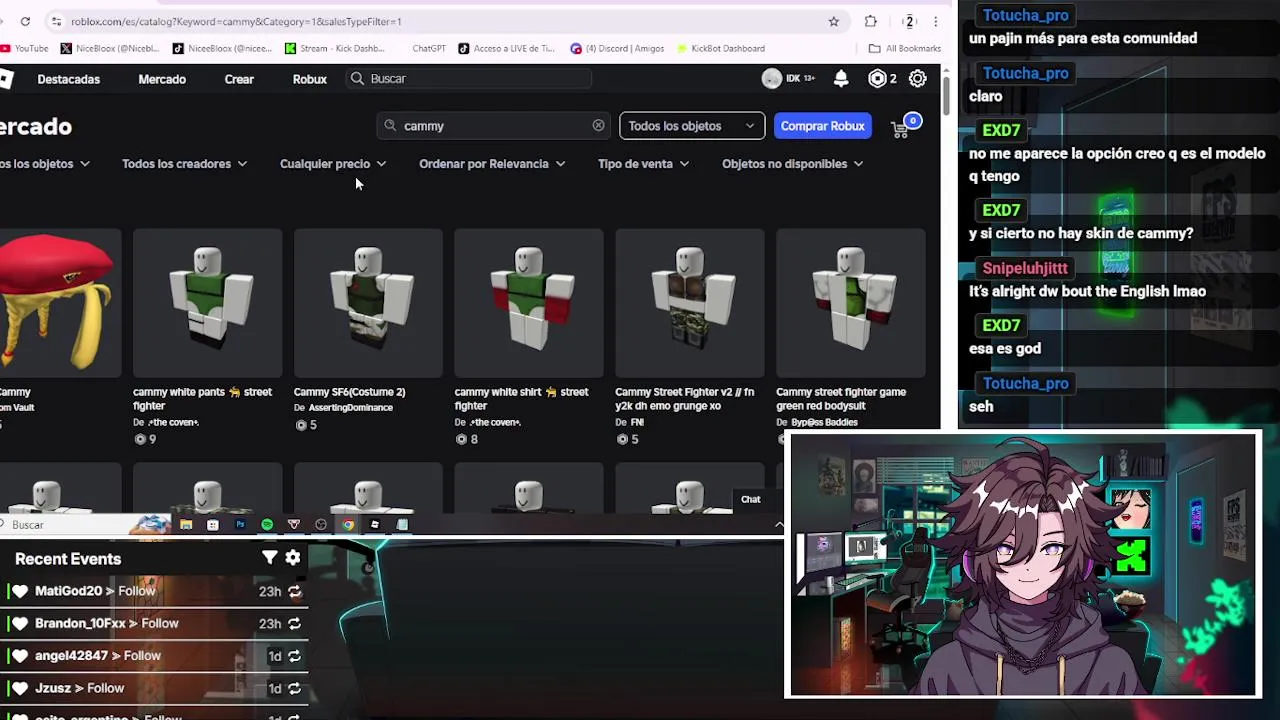
Task: Click the MatiGod20 event entry
Action: click(x=155, y=591)
